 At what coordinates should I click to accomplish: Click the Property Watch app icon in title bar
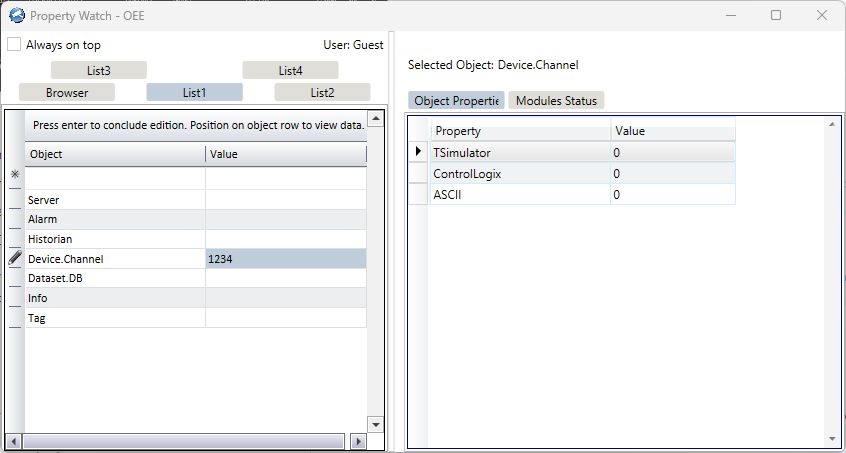tap(17, 16)
